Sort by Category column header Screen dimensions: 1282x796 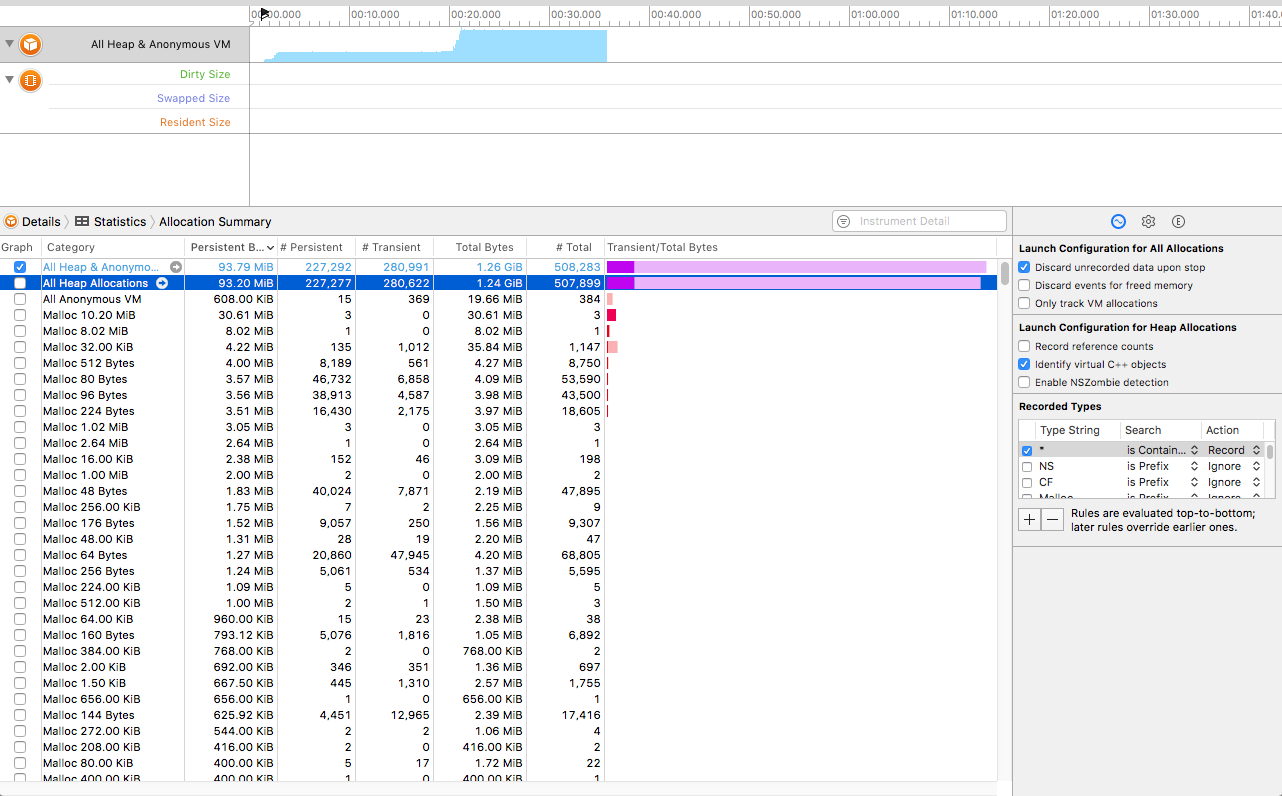[113, 247]
